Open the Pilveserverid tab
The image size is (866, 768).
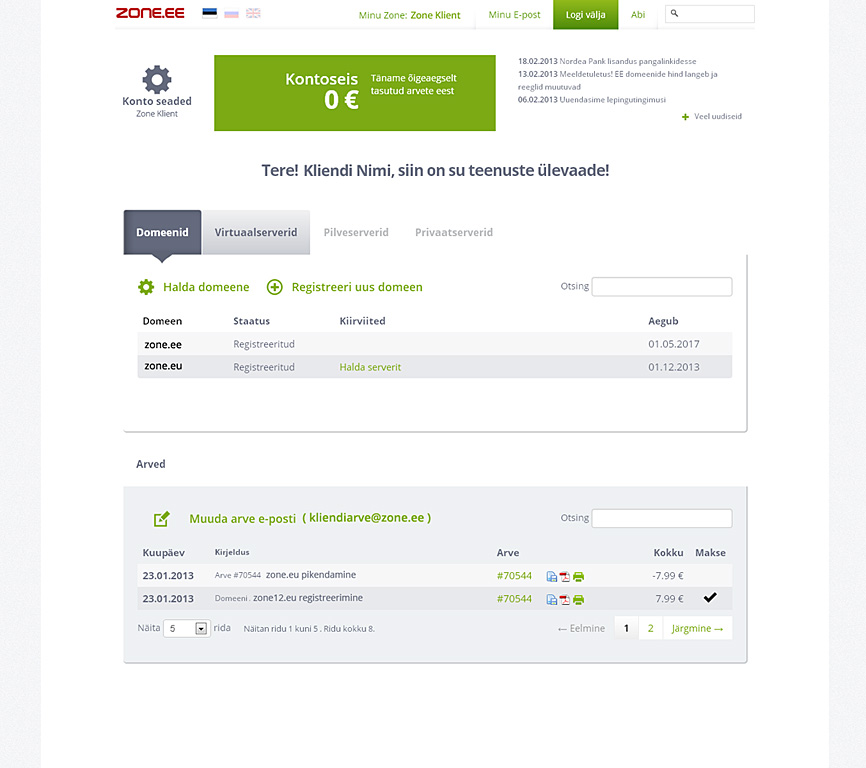point(356,232)
